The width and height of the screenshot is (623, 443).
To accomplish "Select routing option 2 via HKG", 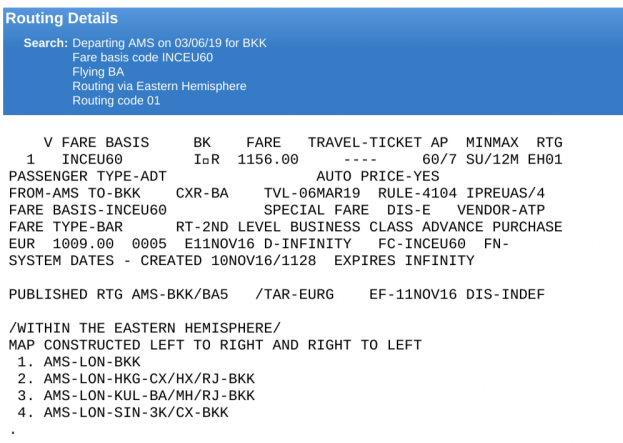I will tap(136, 379).
